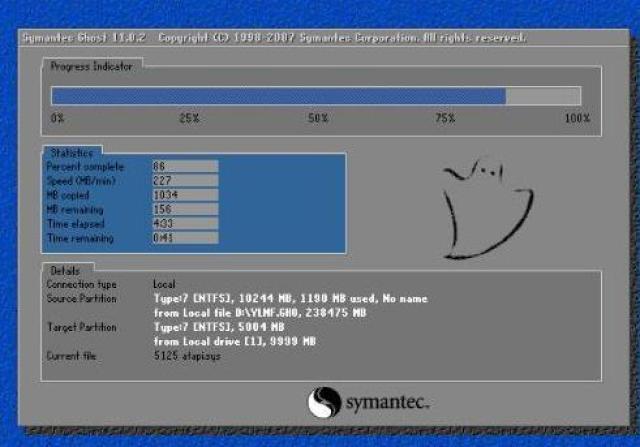Viewport: 640px width, 447px height.
Task: Click the Time elapsed value field
Action: tap(185, 223)
